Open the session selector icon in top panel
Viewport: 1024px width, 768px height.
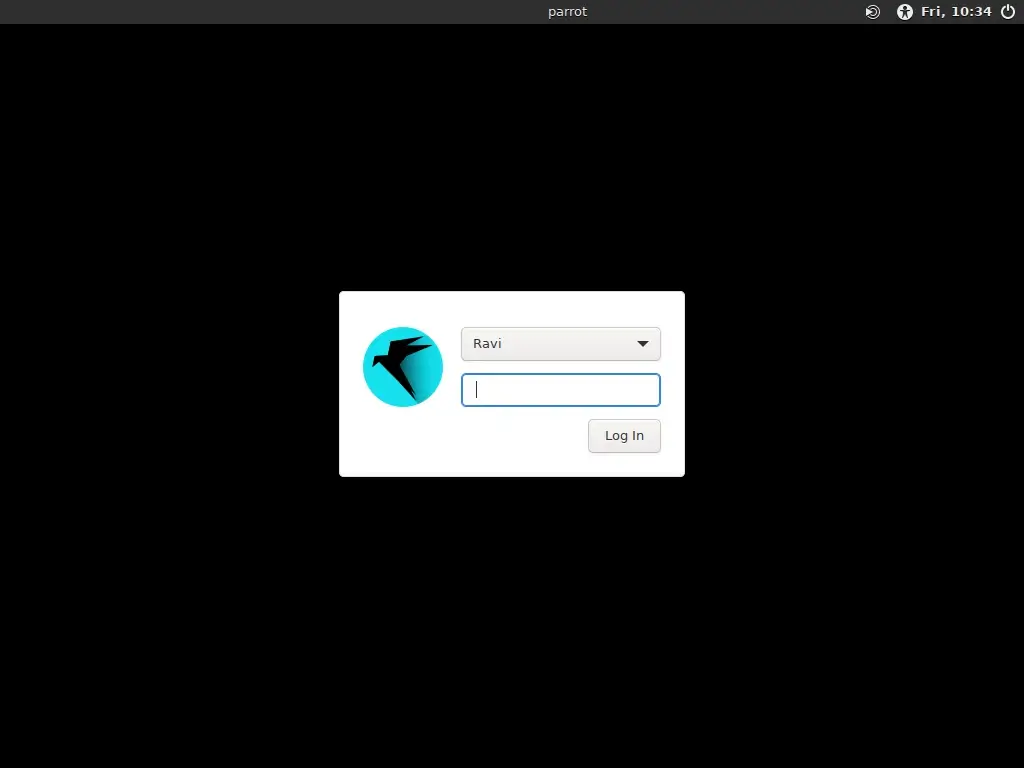pos(873,12)
